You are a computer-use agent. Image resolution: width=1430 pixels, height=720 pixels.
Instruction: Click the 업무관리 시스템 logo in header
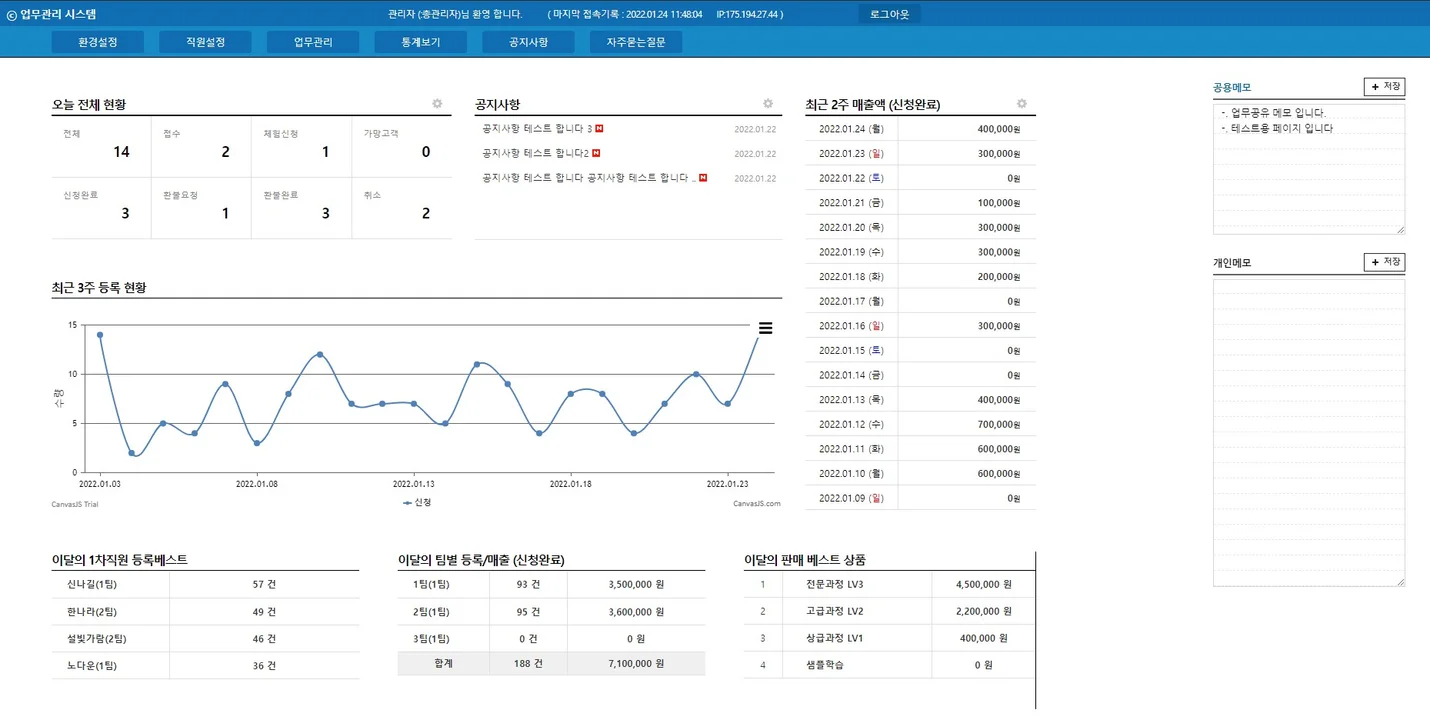click(52, 15)
